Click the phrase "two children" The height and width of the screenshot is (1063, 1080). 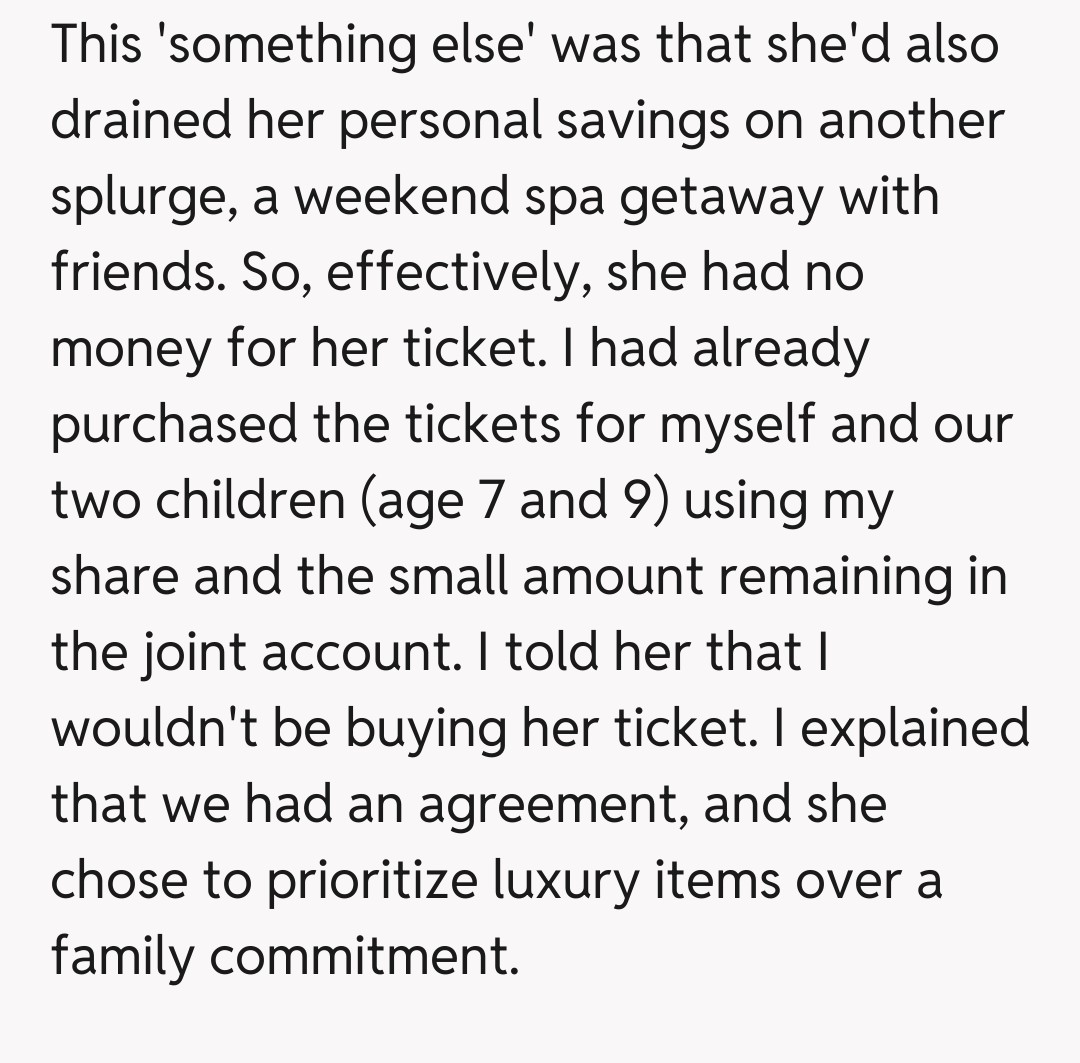(198, 500)
